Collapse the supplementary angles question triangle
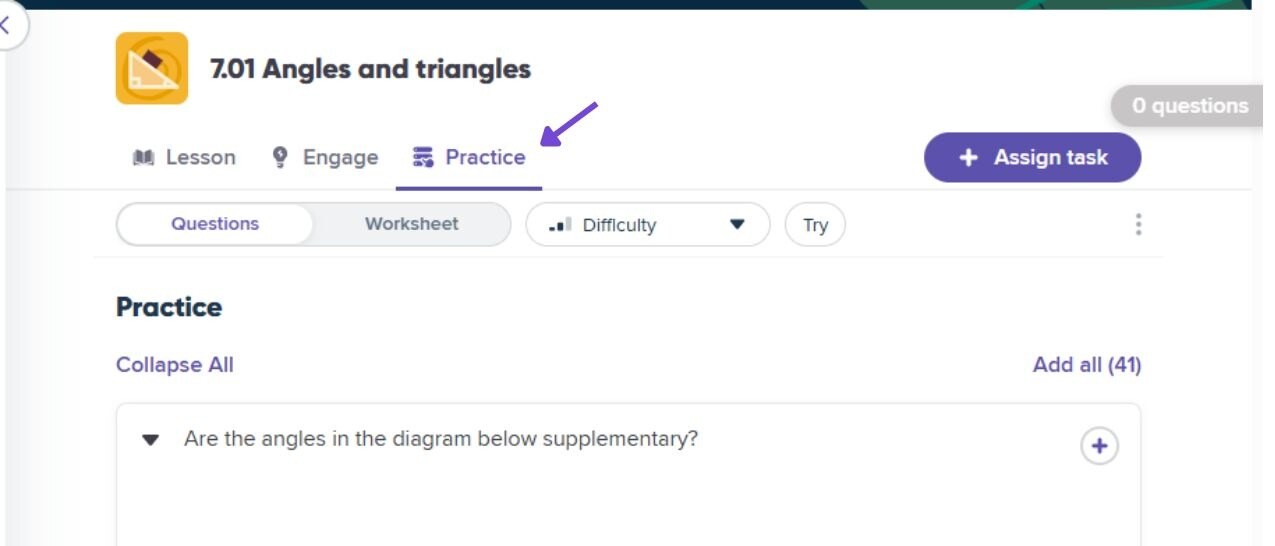The height and width of the screenshot is (546, 1275). pos(150,440)
